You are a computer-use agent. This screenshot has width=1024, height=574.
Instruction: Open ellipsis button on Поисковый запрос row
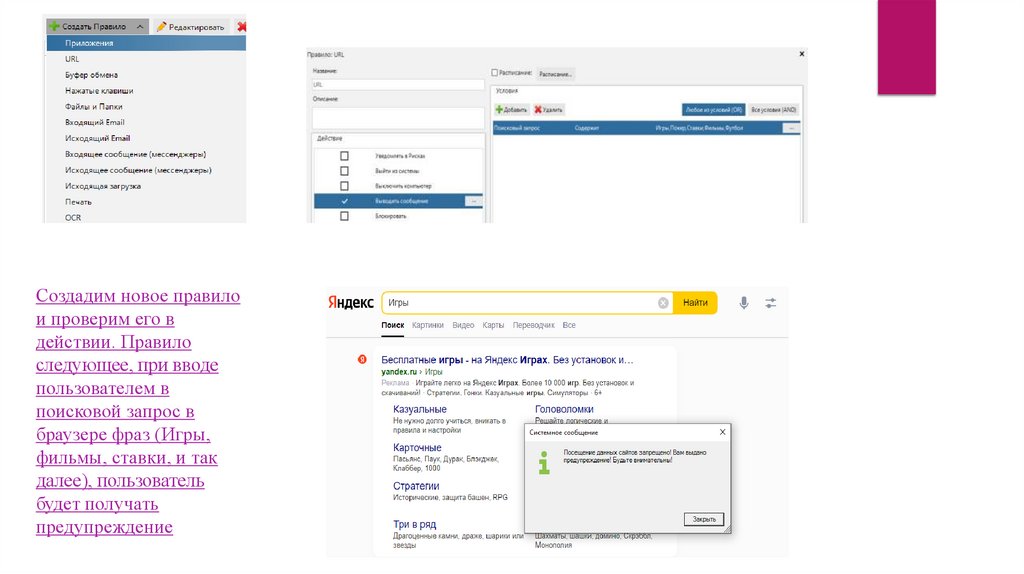point(791,128)
